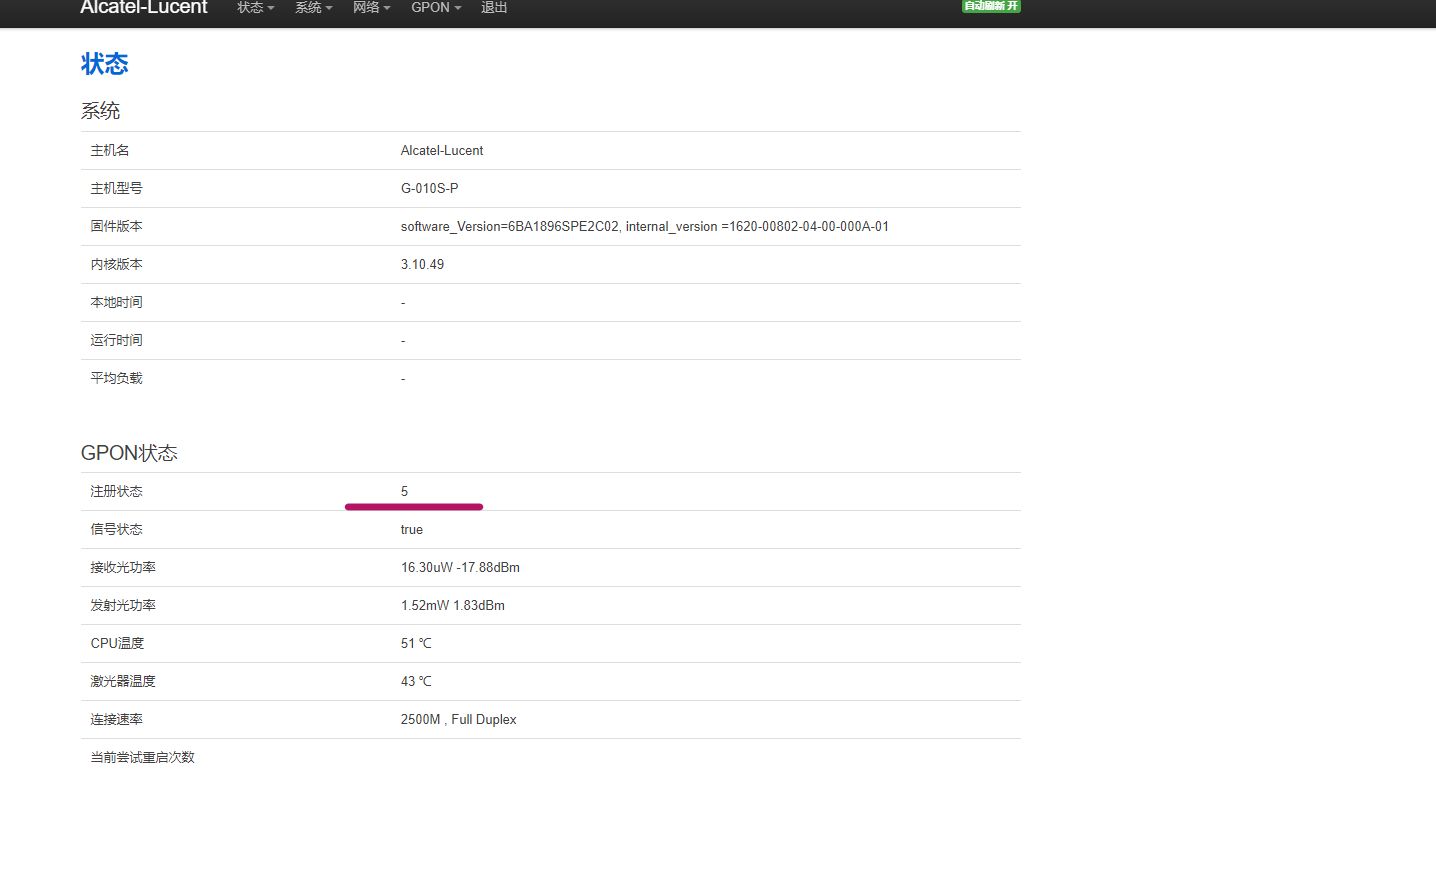The image size is (1436, 886).
Task: Click the 当前尝试重启次数 label
Action: coord(142,758)
